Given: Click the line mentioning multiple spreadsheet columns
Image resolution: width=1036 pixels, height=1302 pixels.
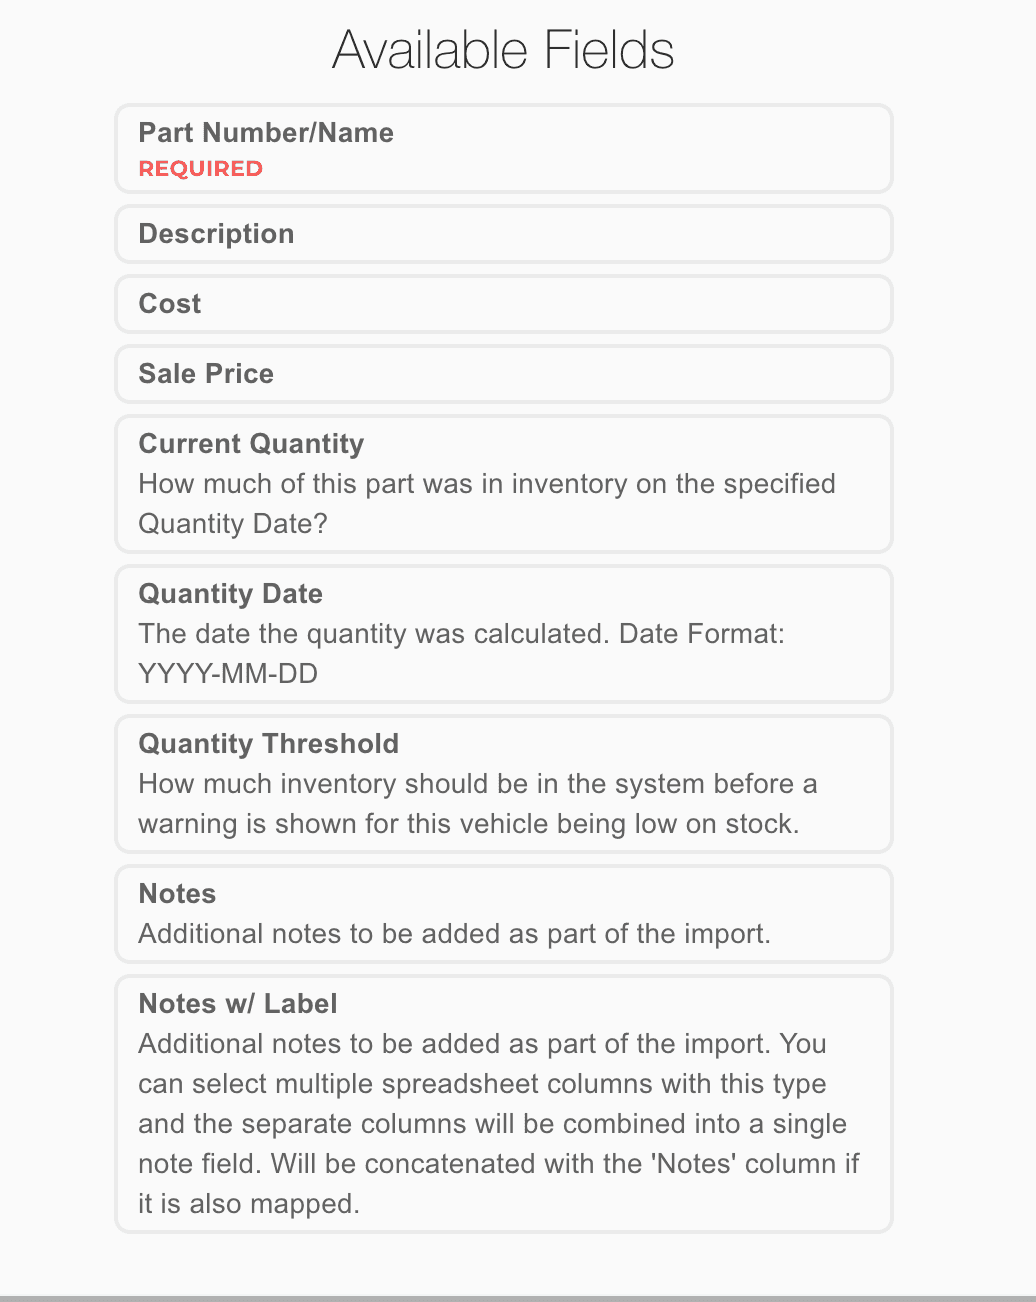Looking at the screenshot, I should click(x=482, y=1084).
